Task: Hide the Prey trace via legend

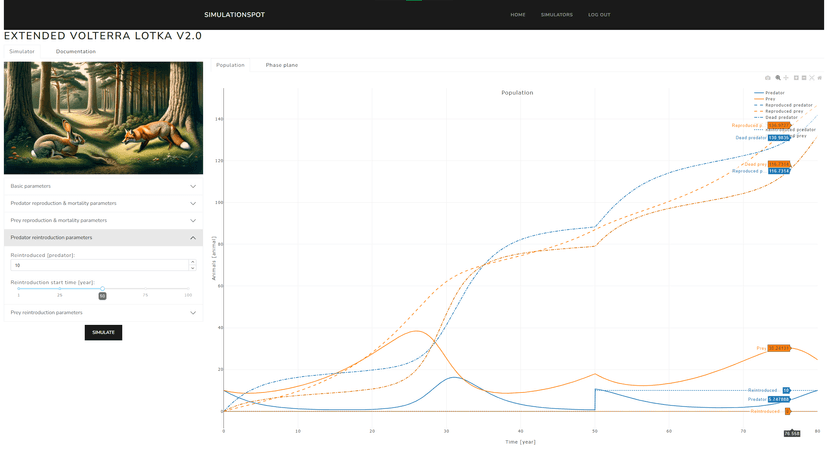Action: (770, 99)
